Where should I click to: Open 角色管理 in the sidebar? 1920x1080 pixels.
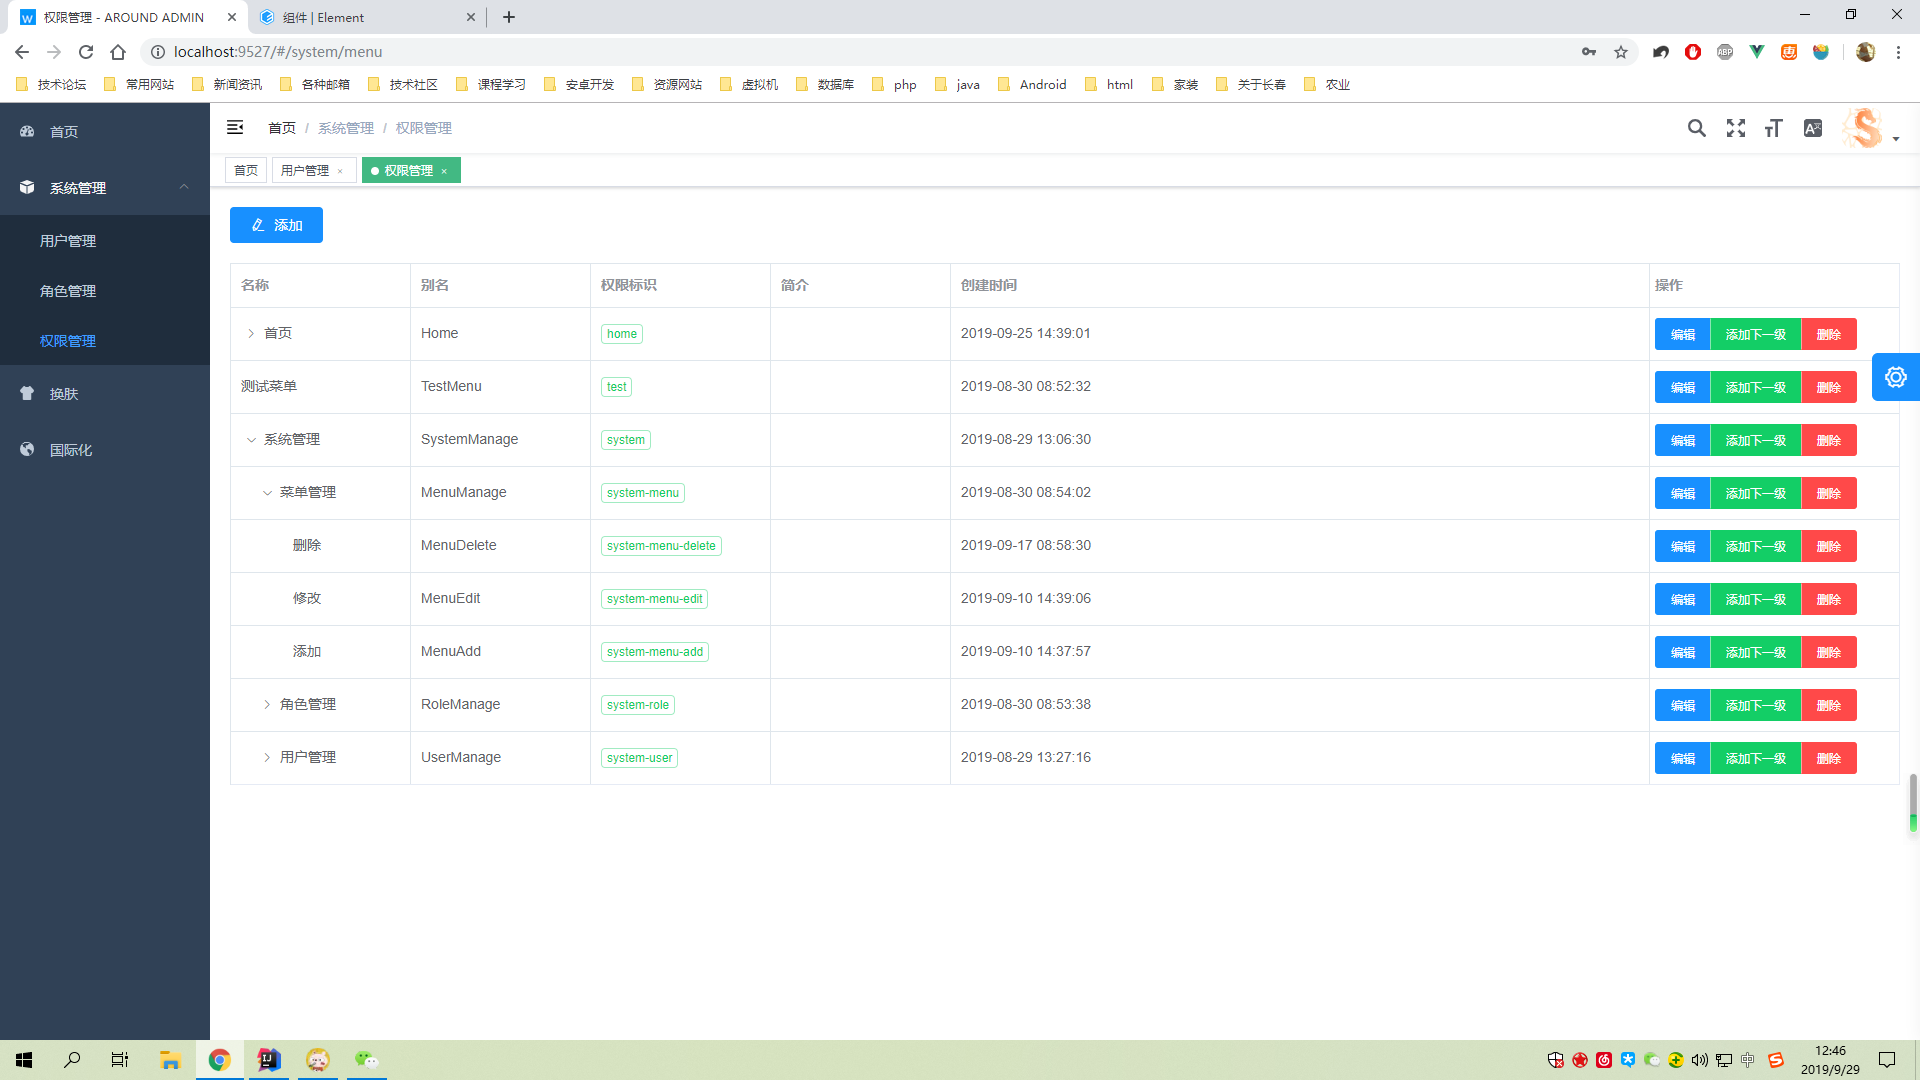tap(105, 291)
